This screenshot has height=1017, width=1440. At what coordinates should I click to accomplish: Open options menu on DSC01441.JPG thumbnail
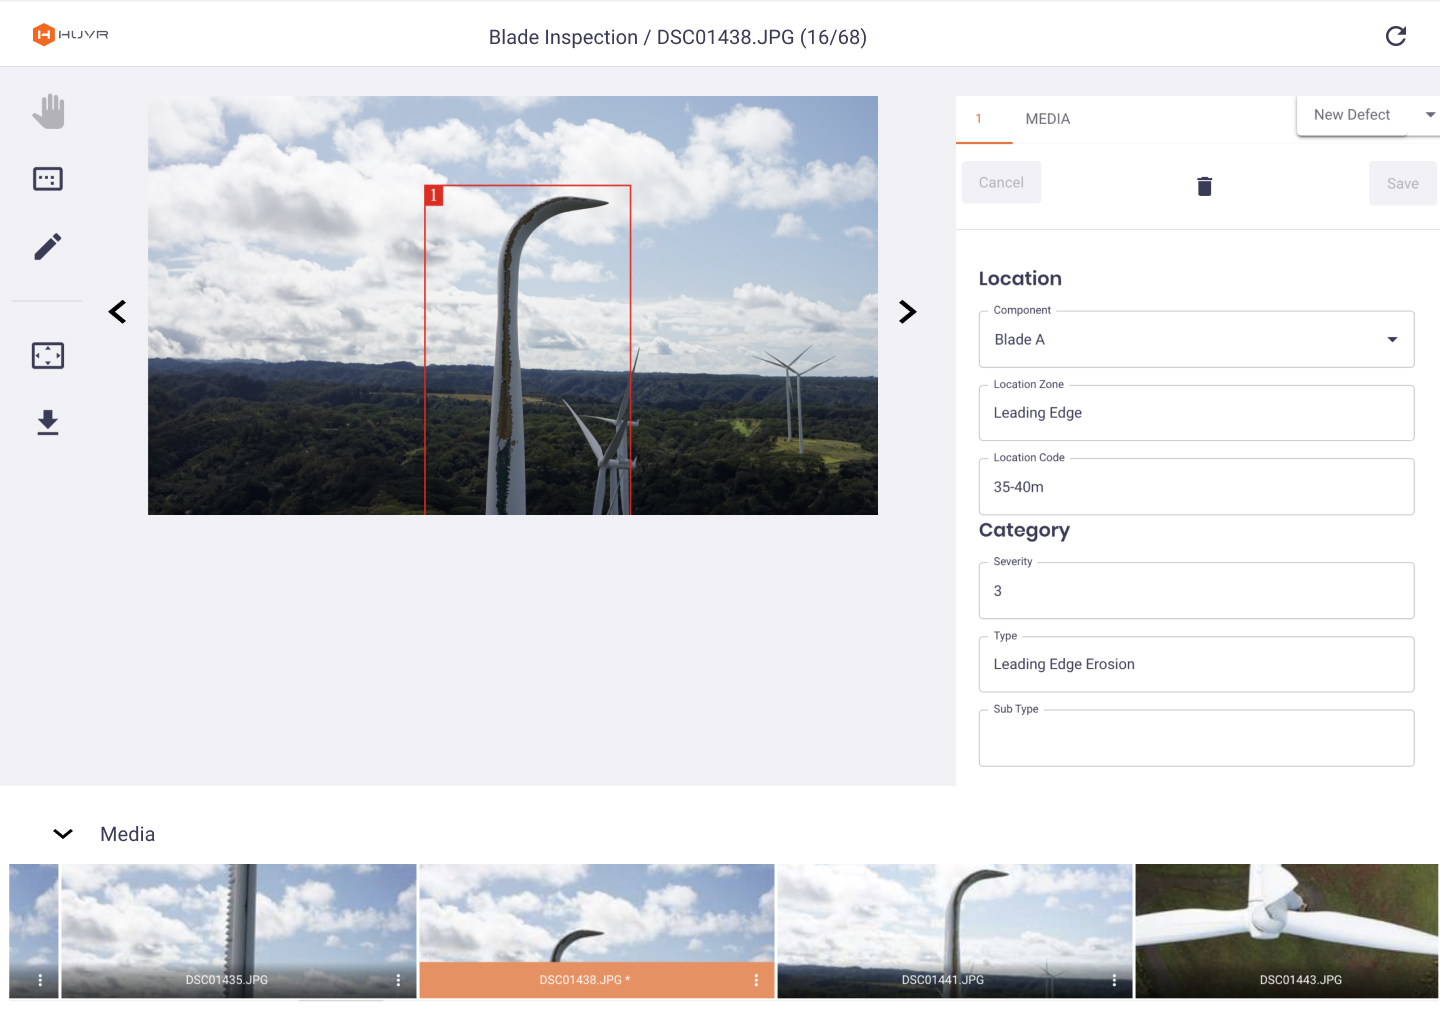1114,980
